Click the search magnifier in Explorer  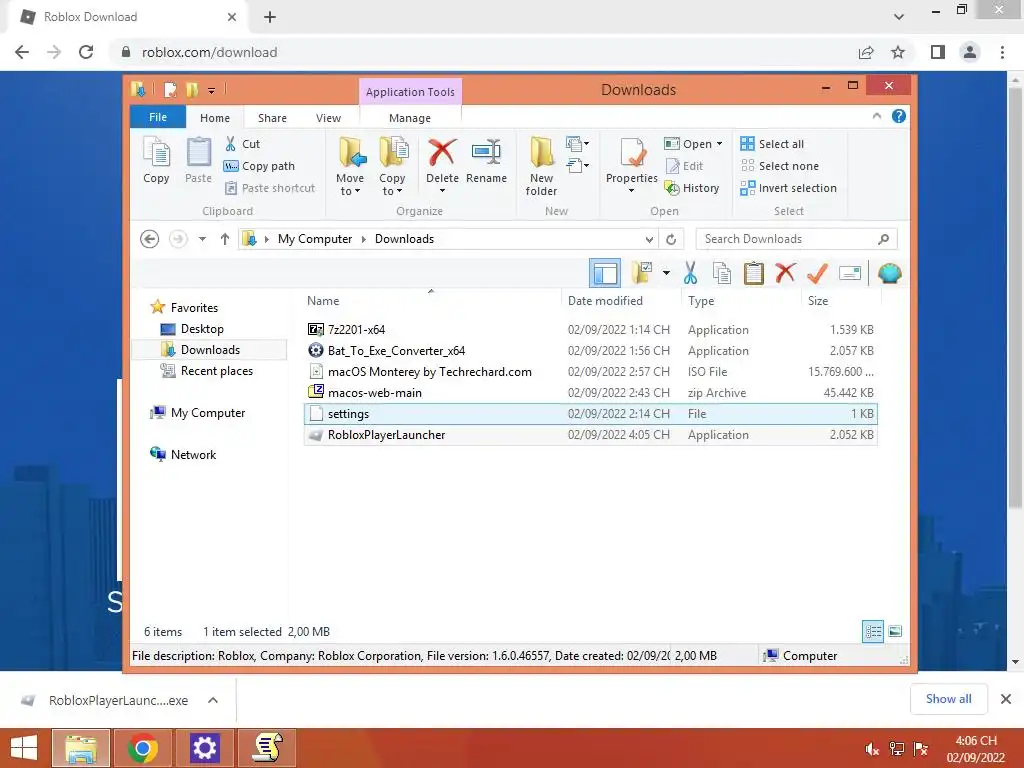[883, 239]
